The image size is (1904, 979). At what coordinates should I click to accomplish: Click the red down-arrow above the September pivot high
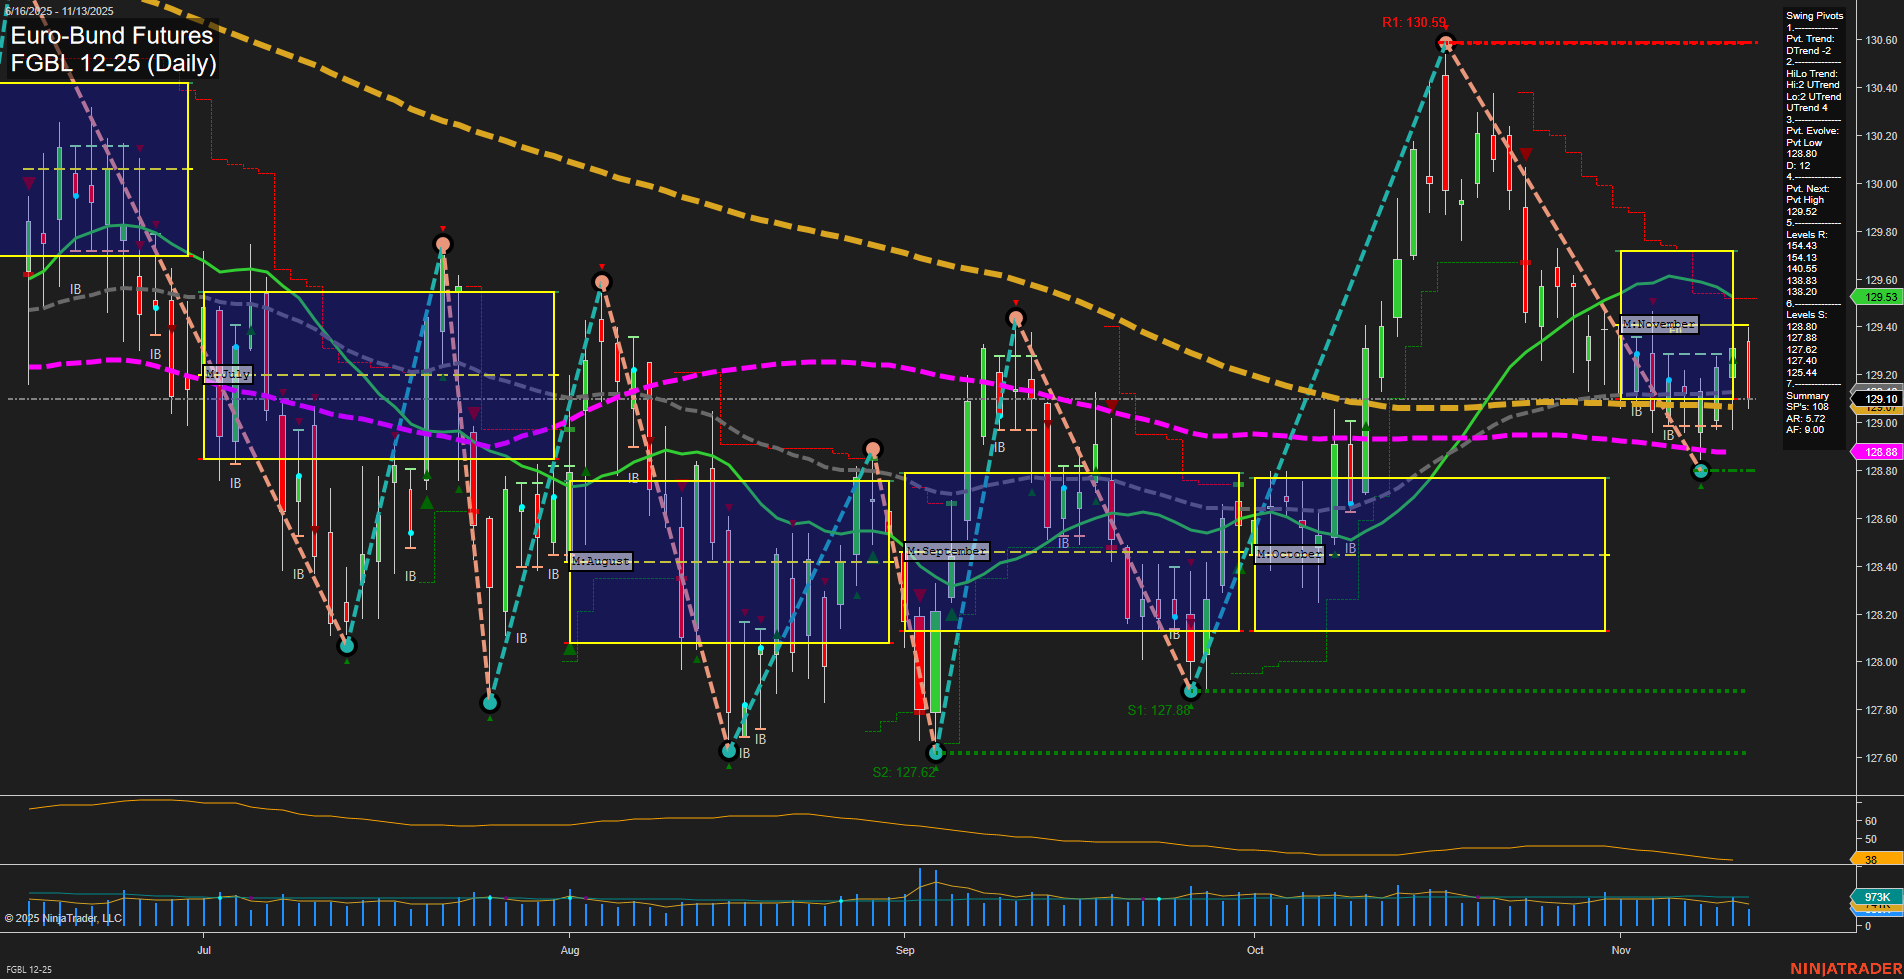pos(1016,303)
